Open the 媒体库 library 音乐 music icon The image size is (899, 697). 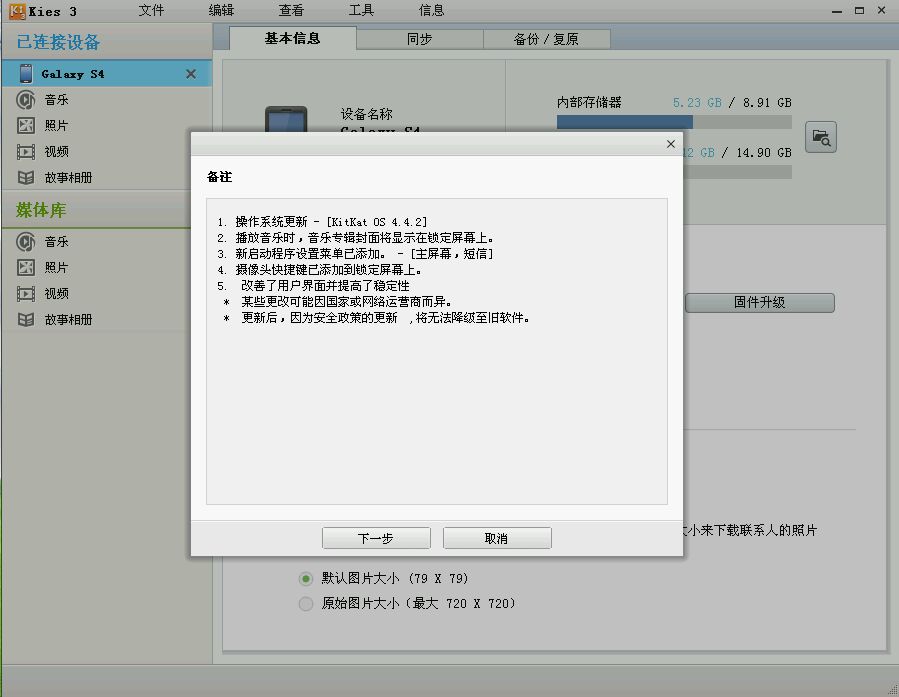tap(25, 242)
